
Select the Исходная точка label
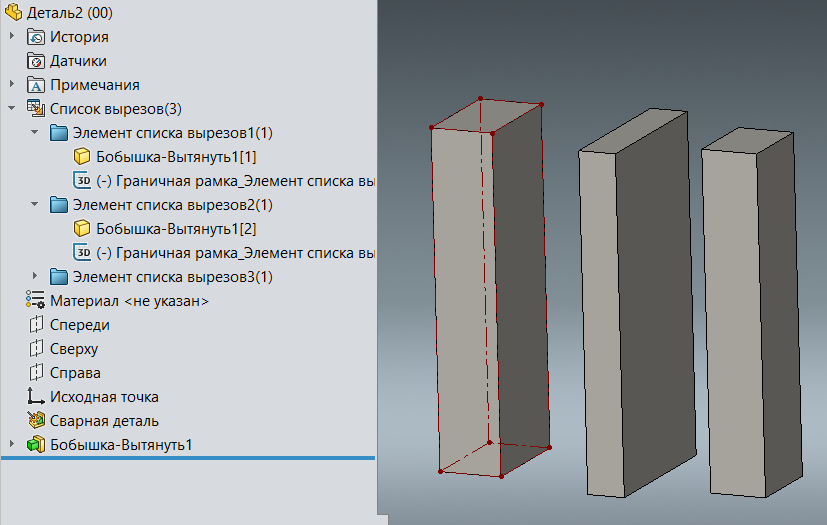[x=104, y=397]
